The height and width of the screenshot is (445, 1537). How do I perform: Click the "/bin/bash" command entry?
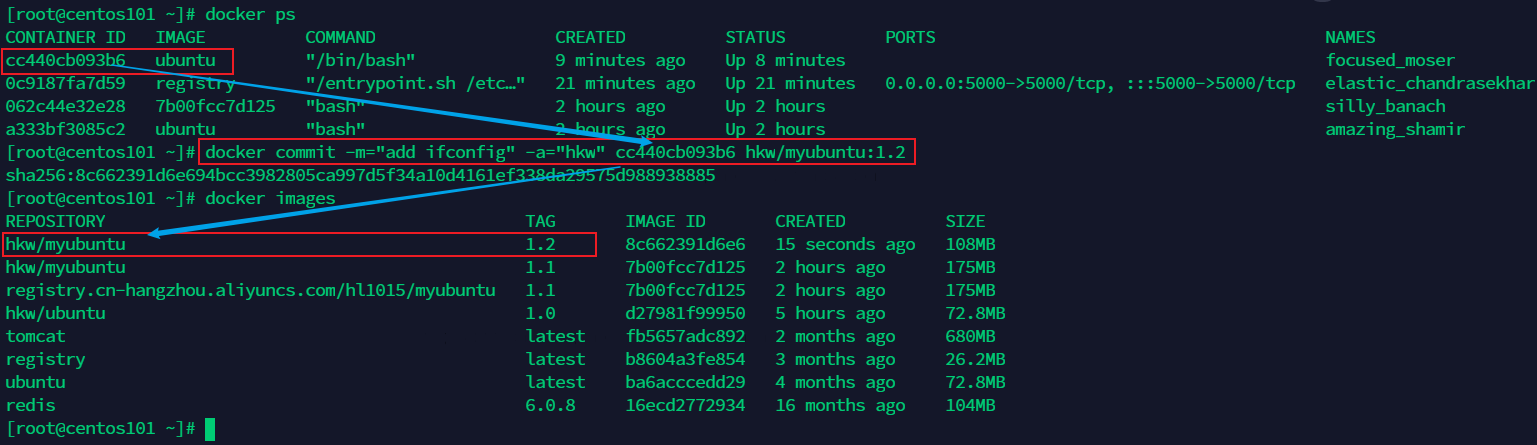click(360, 60)
